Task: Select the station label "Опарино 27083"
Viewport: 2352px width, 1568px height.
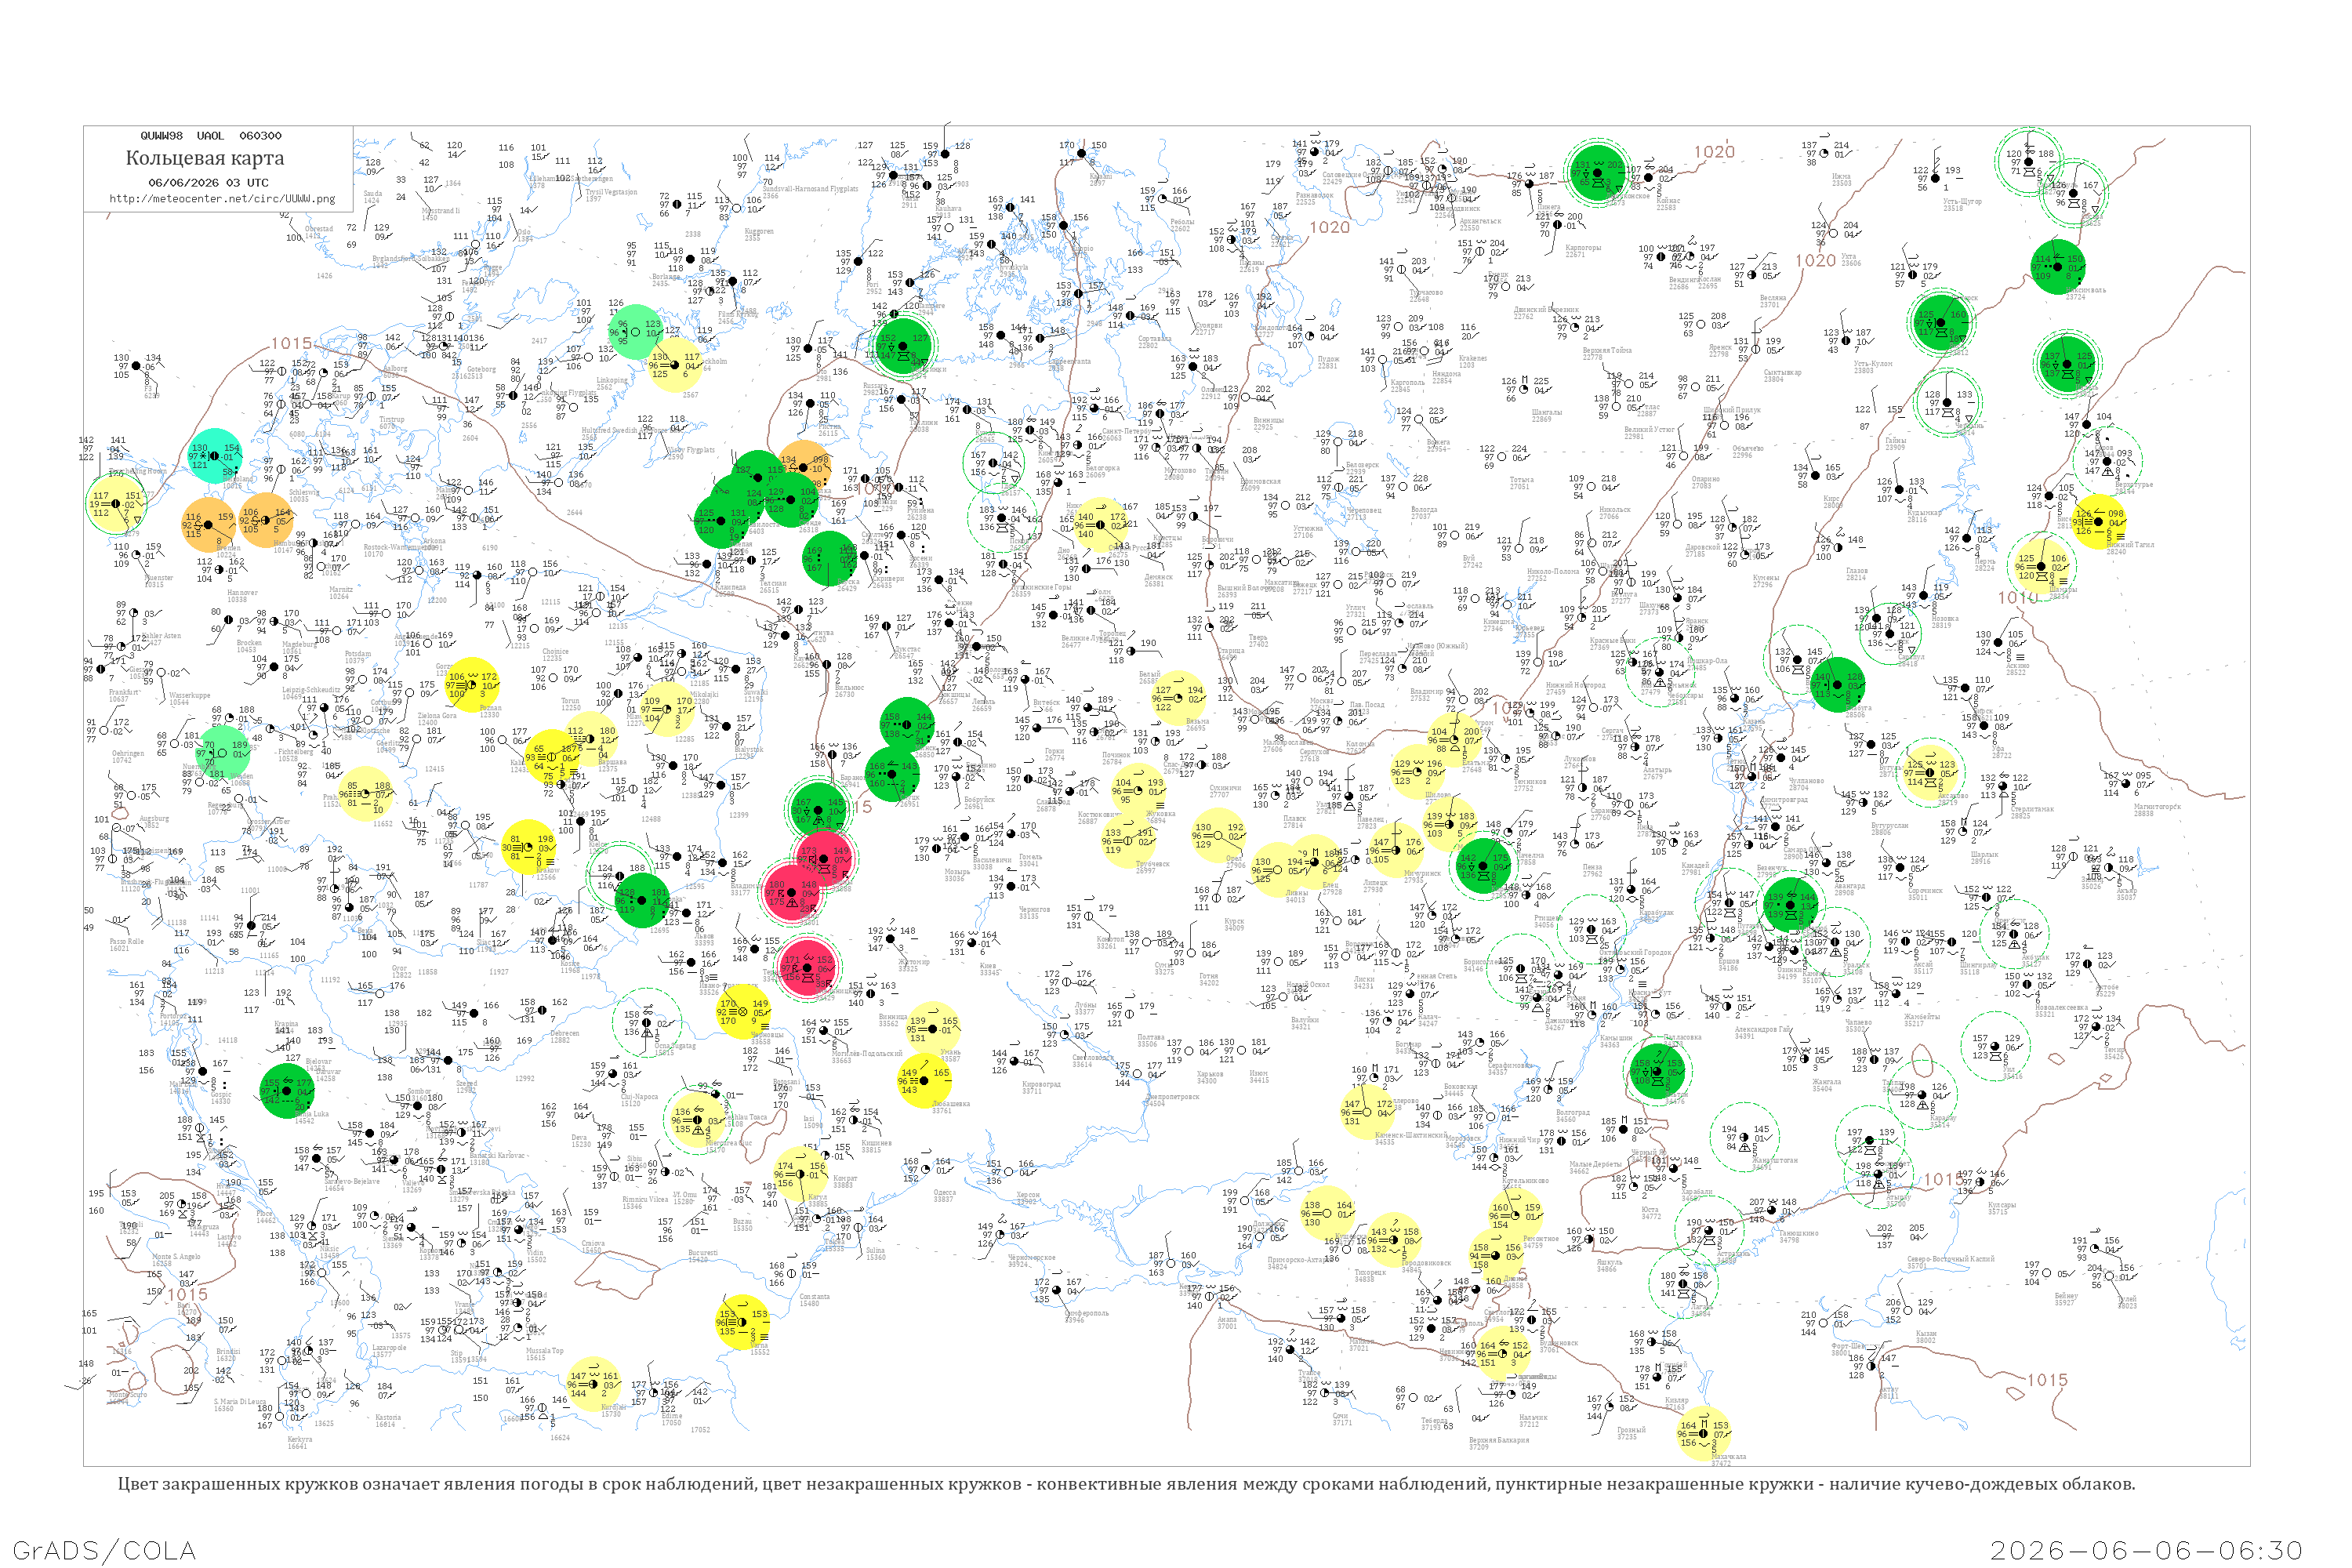Action: click(1706, 482)
